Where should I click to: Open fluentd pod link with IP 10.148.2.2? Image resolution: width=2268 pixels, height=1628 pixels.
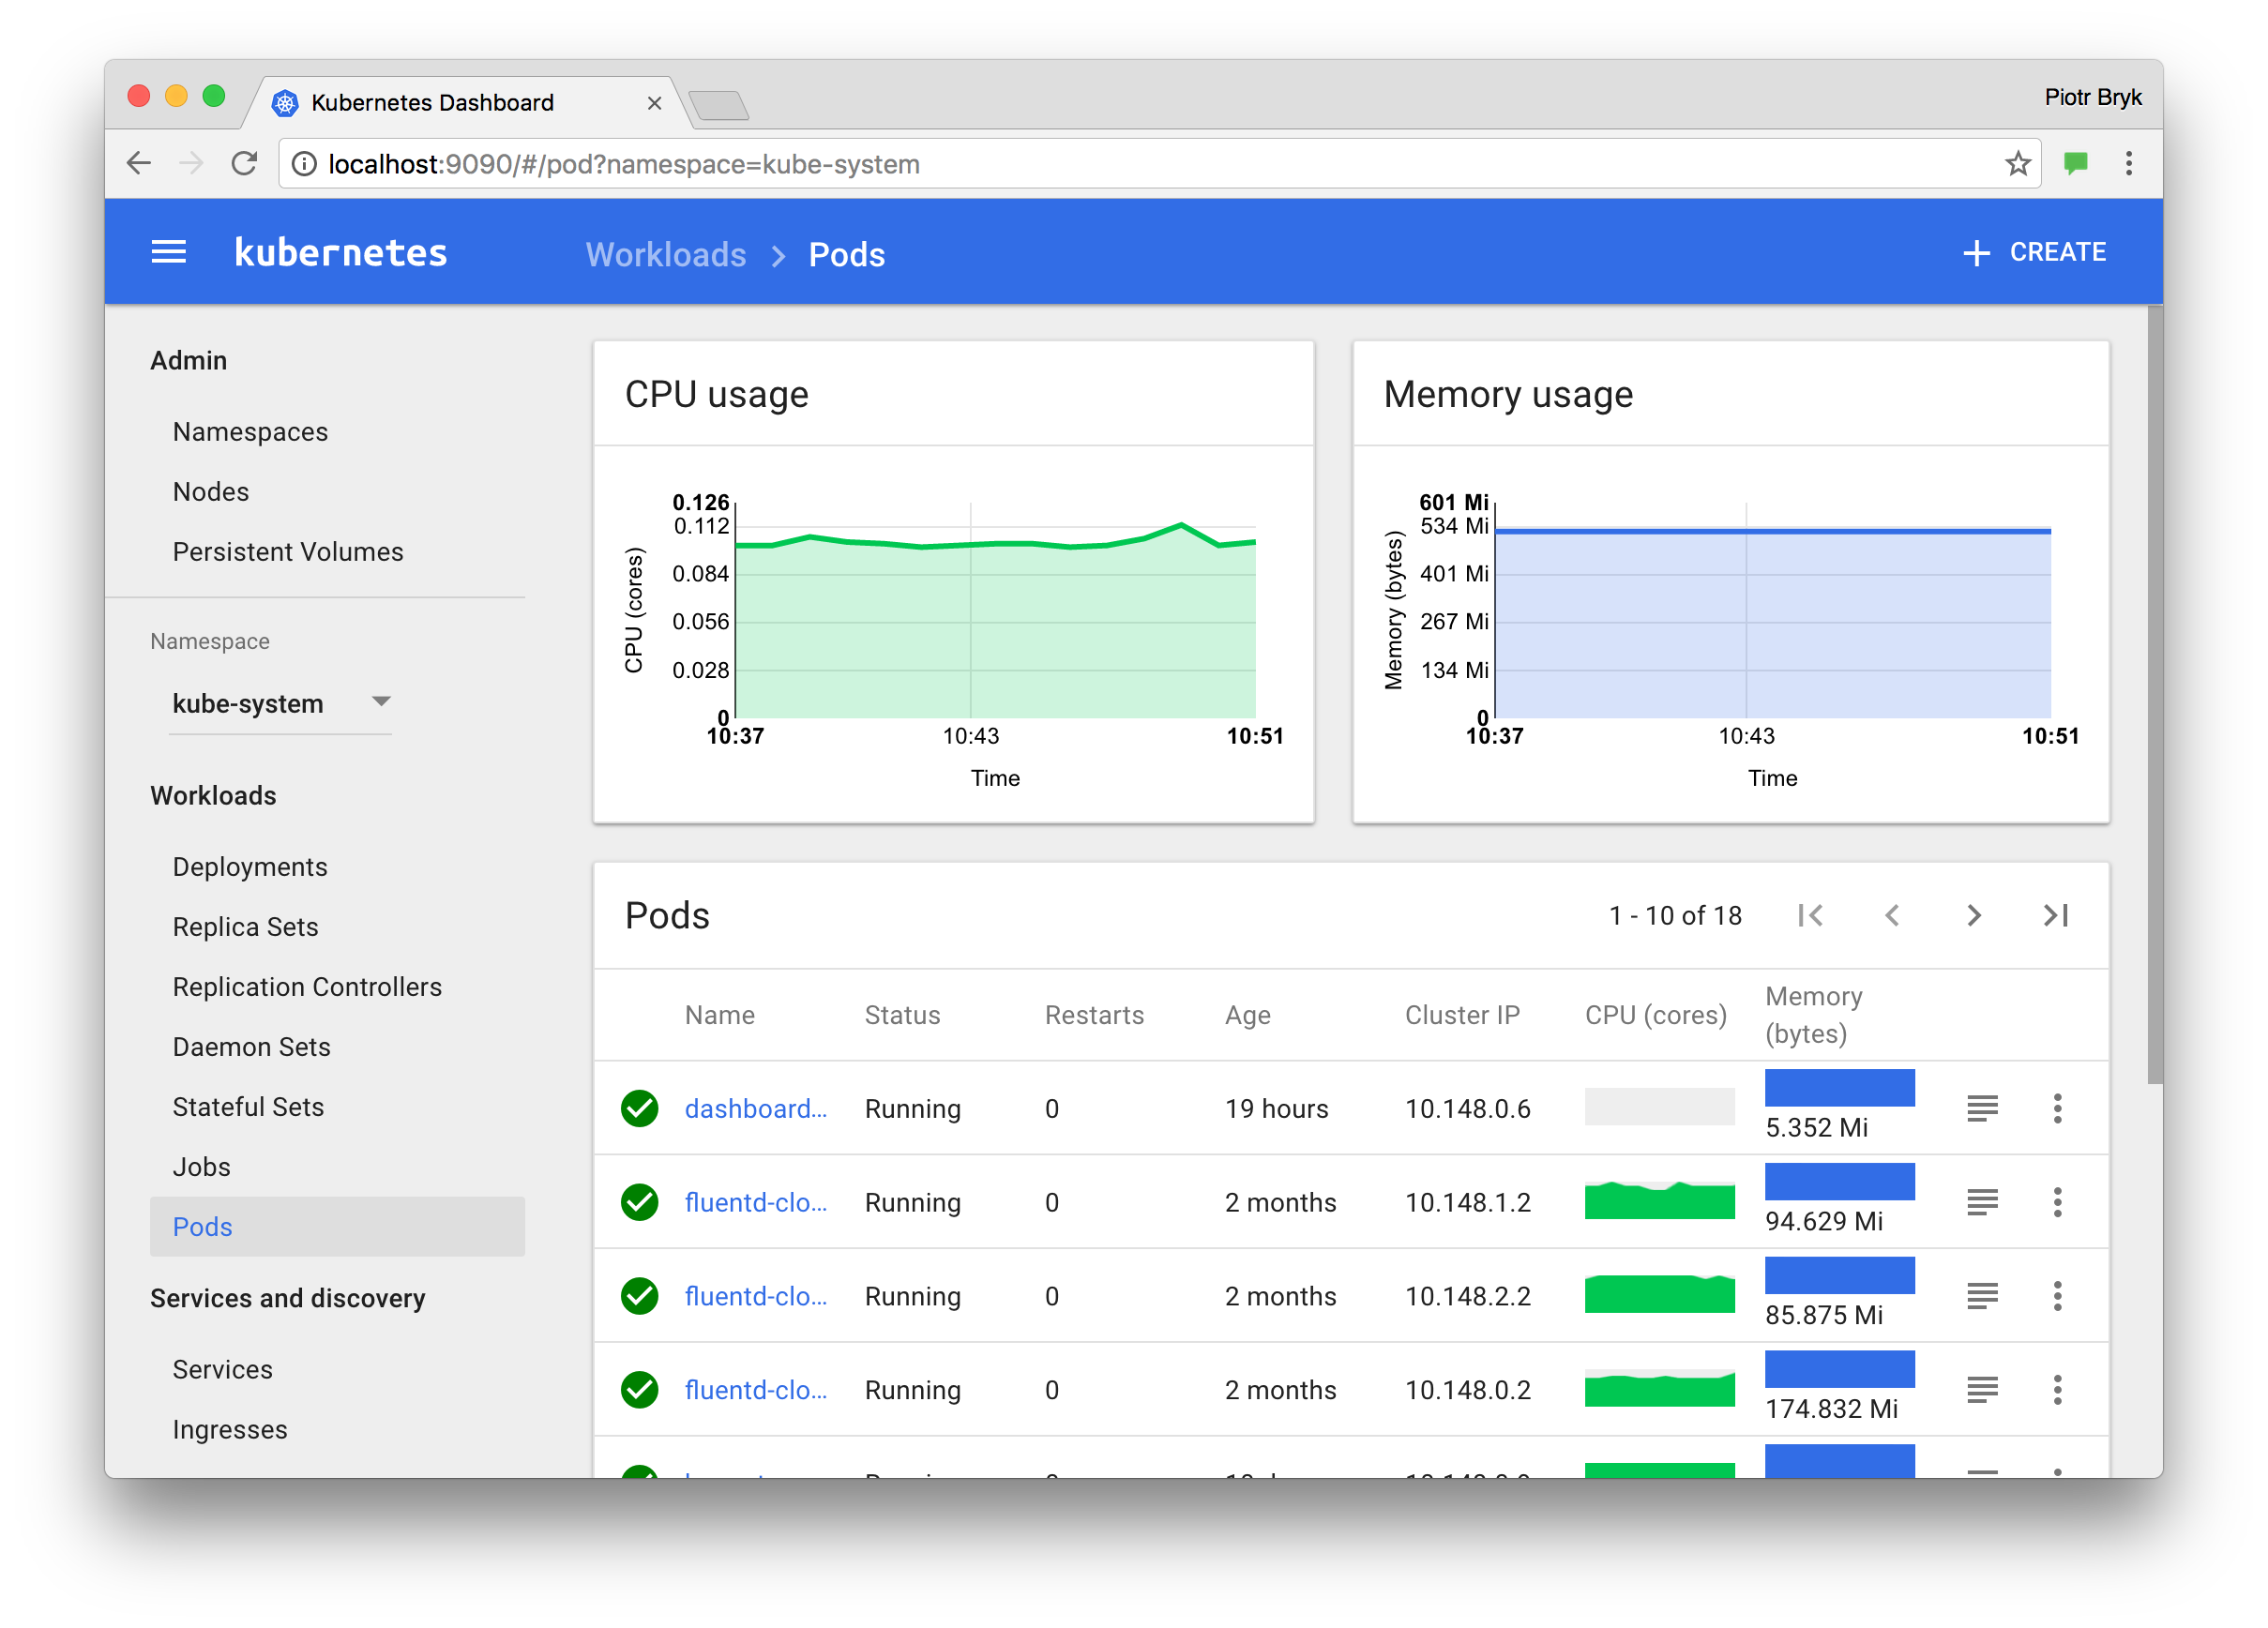755,1296
